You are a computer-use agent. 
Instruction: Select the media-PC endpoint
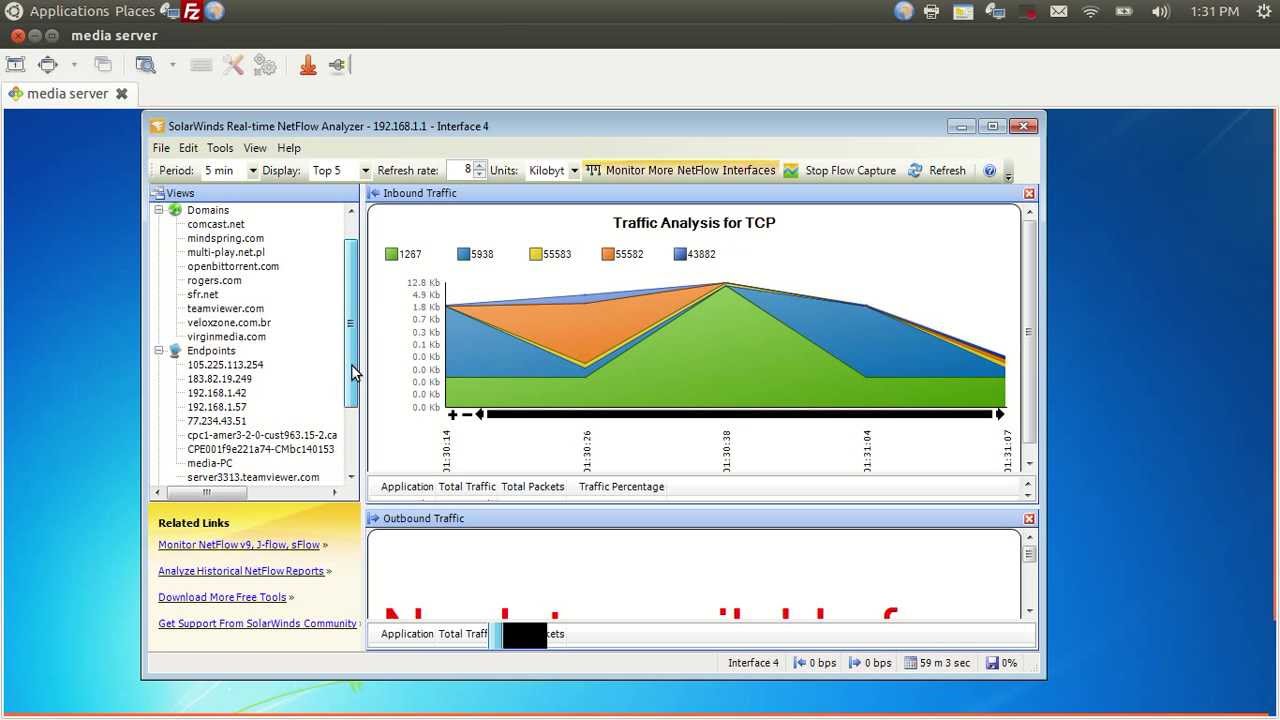pos(210,463)
